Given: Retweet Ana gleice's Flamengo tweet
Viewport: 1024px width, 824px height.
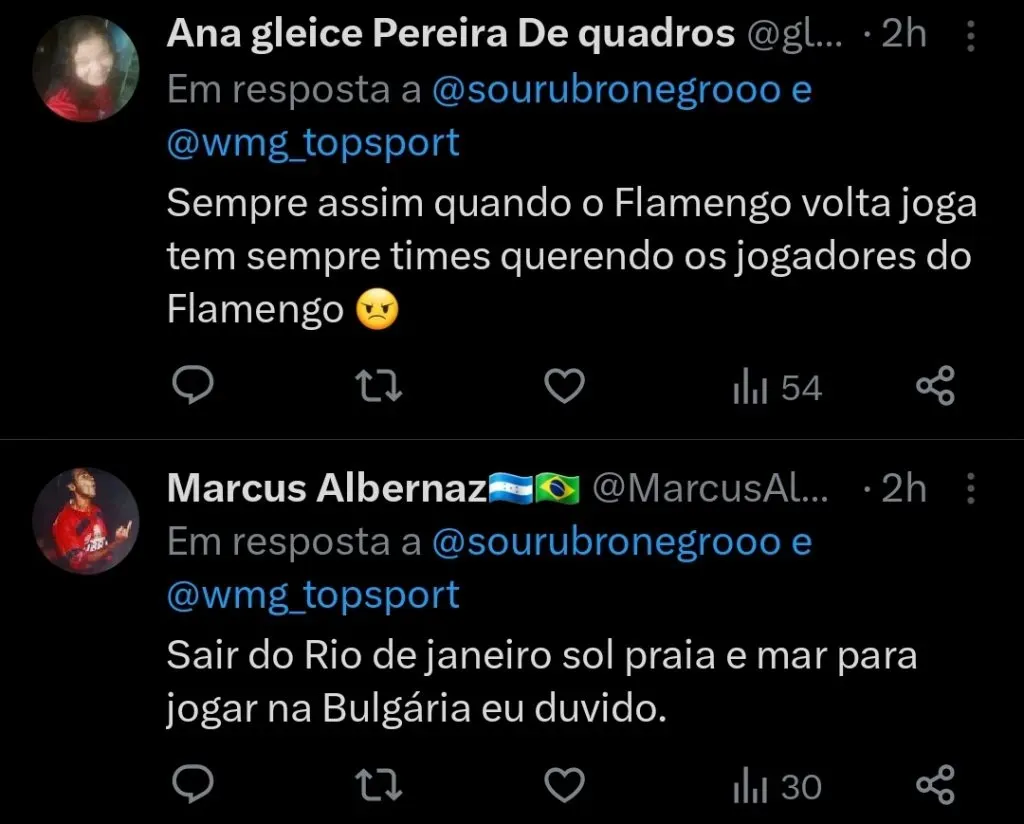Looking at the screenshot, I should pyautogui.click(x=379, y=386).
